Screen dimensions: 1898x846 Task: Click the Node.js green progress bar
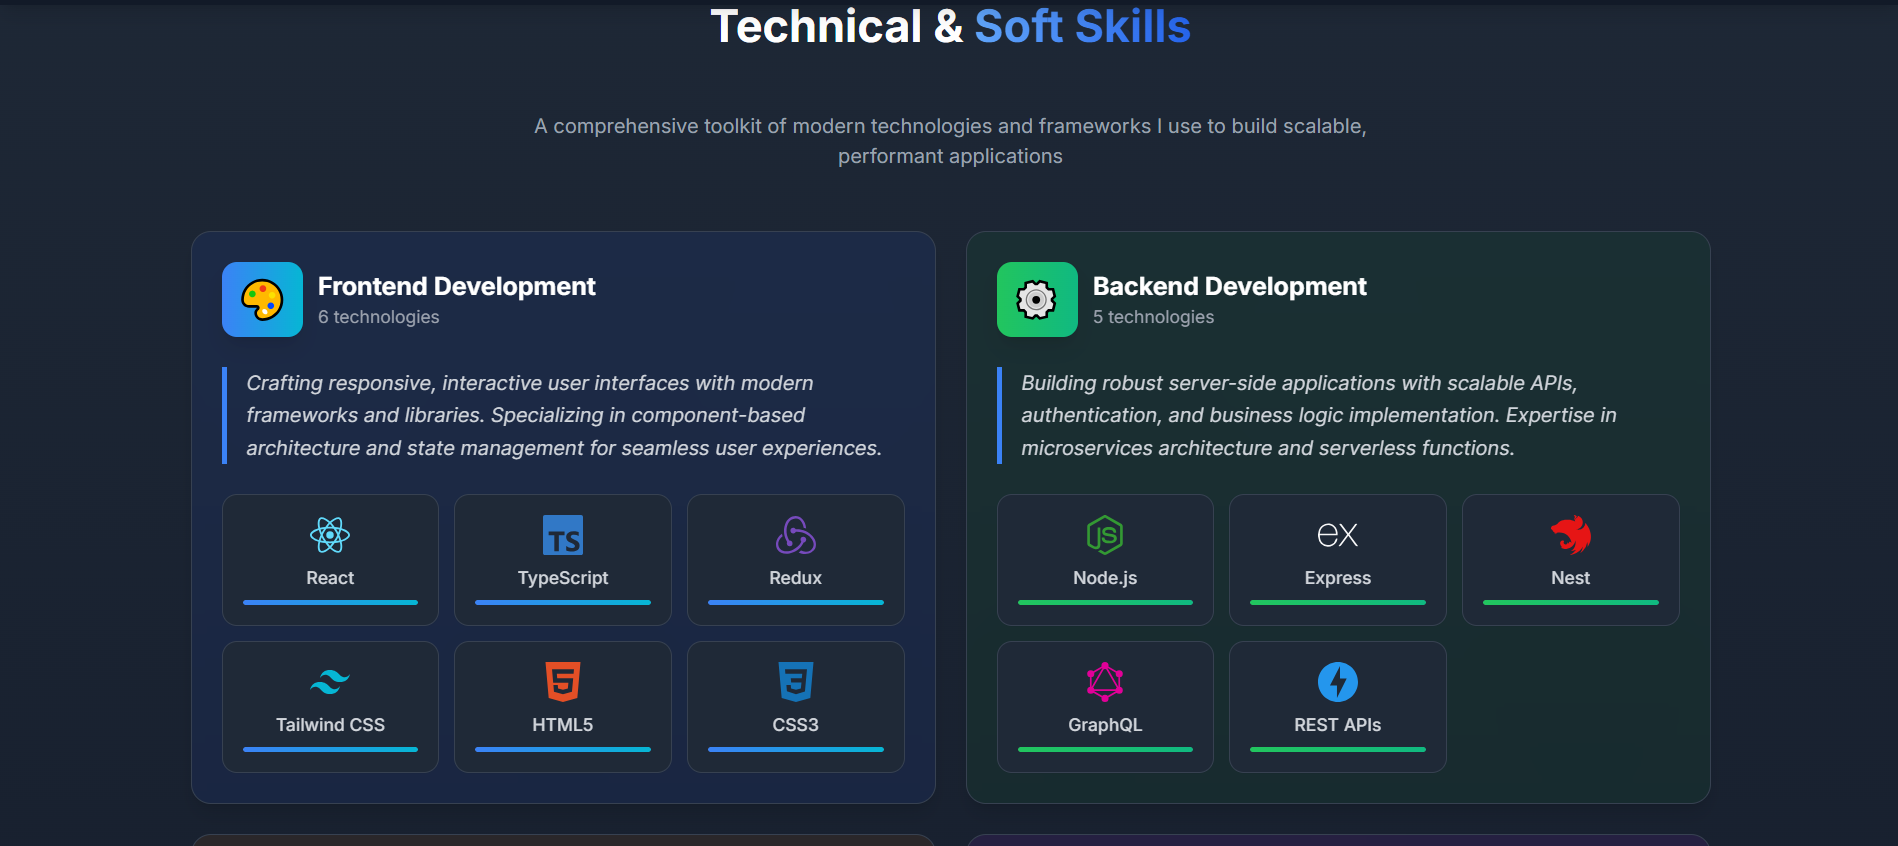[x=1105, y=602]
